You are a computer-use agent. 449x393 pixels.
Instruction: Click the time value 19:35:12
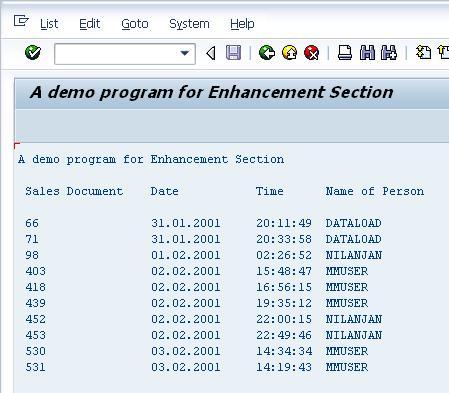click(284, 303)
